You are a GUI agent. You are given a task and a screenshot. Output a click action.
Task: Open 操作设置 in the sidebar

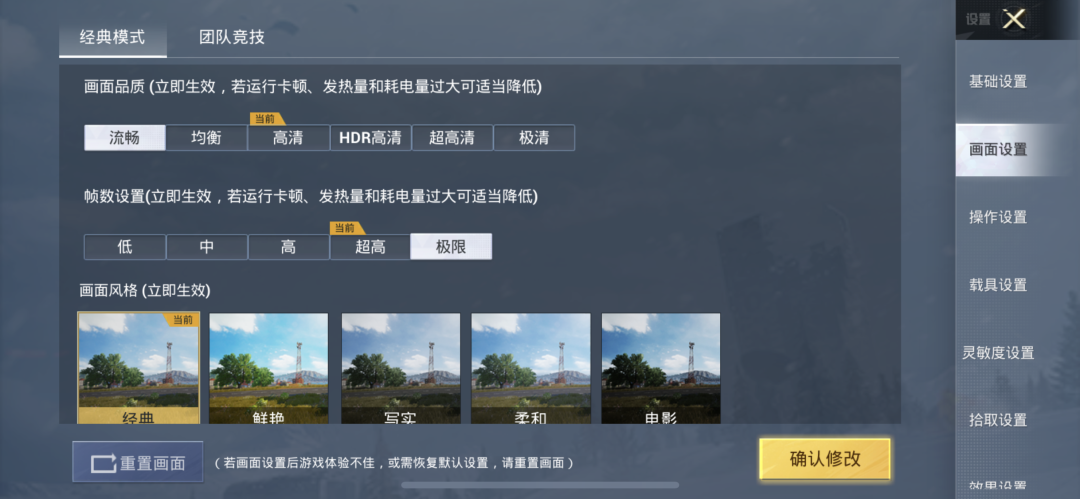point(998,217)
